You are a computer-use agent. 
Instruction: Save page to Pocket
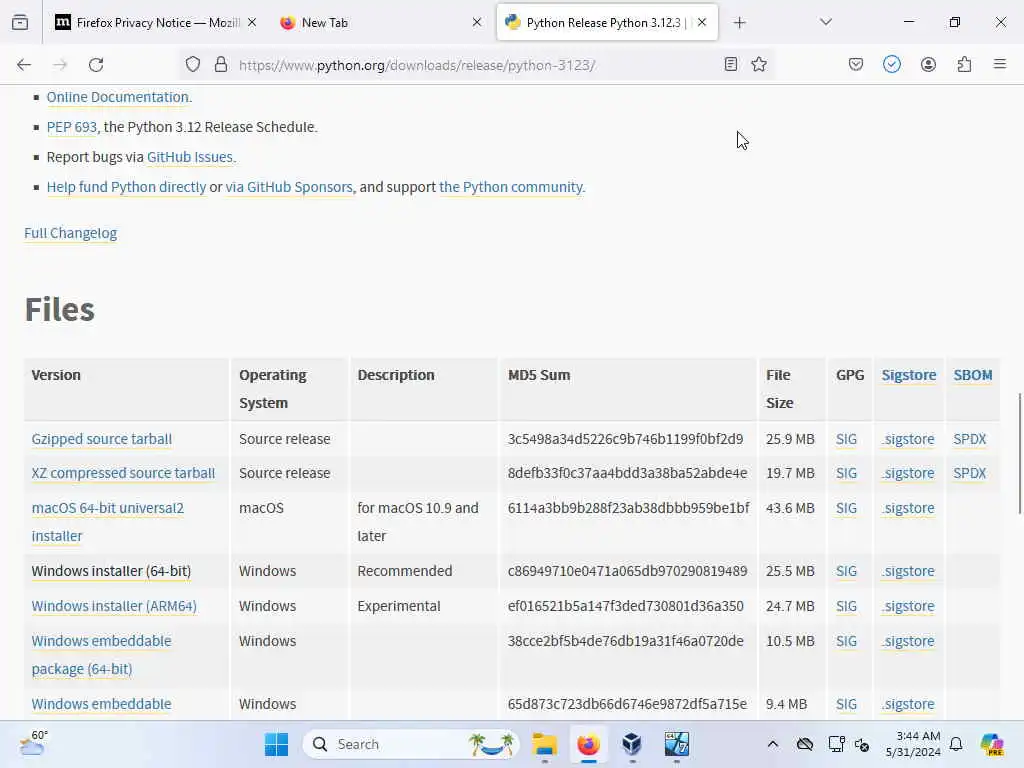tap(856, 64)
